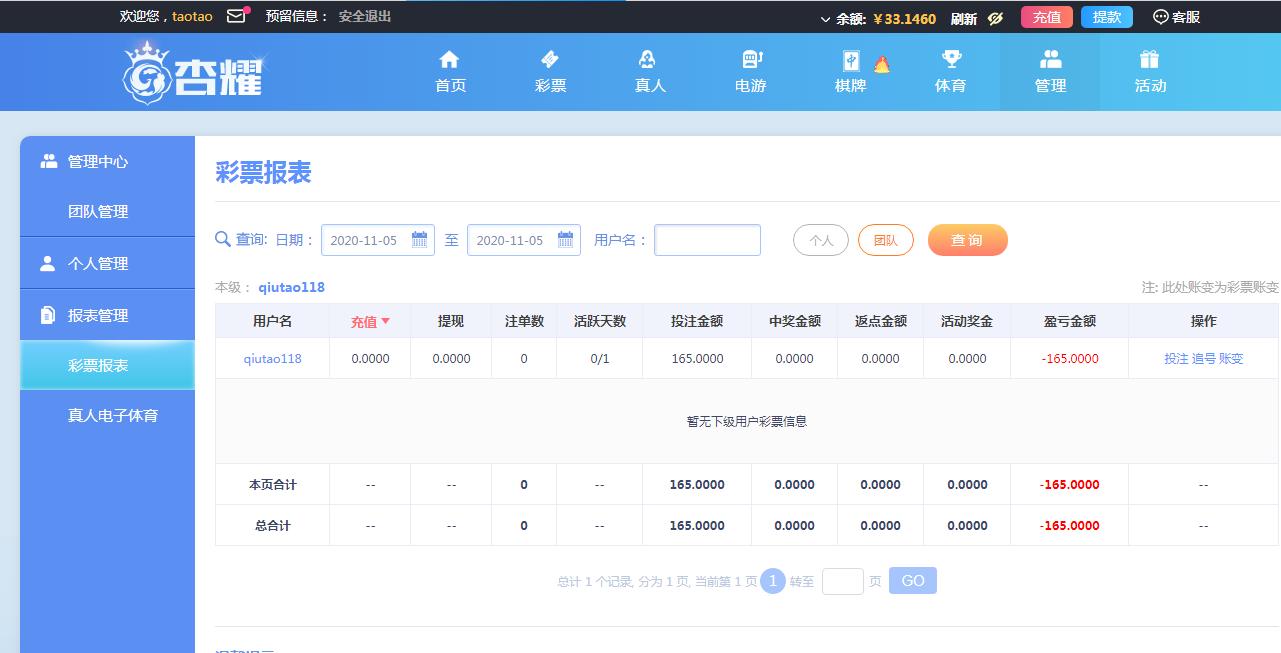Screen dimensions: 1281x653
Task: Click the 本级 qiutao118 breadcrumb link
Action: click(x=291, y=287)
